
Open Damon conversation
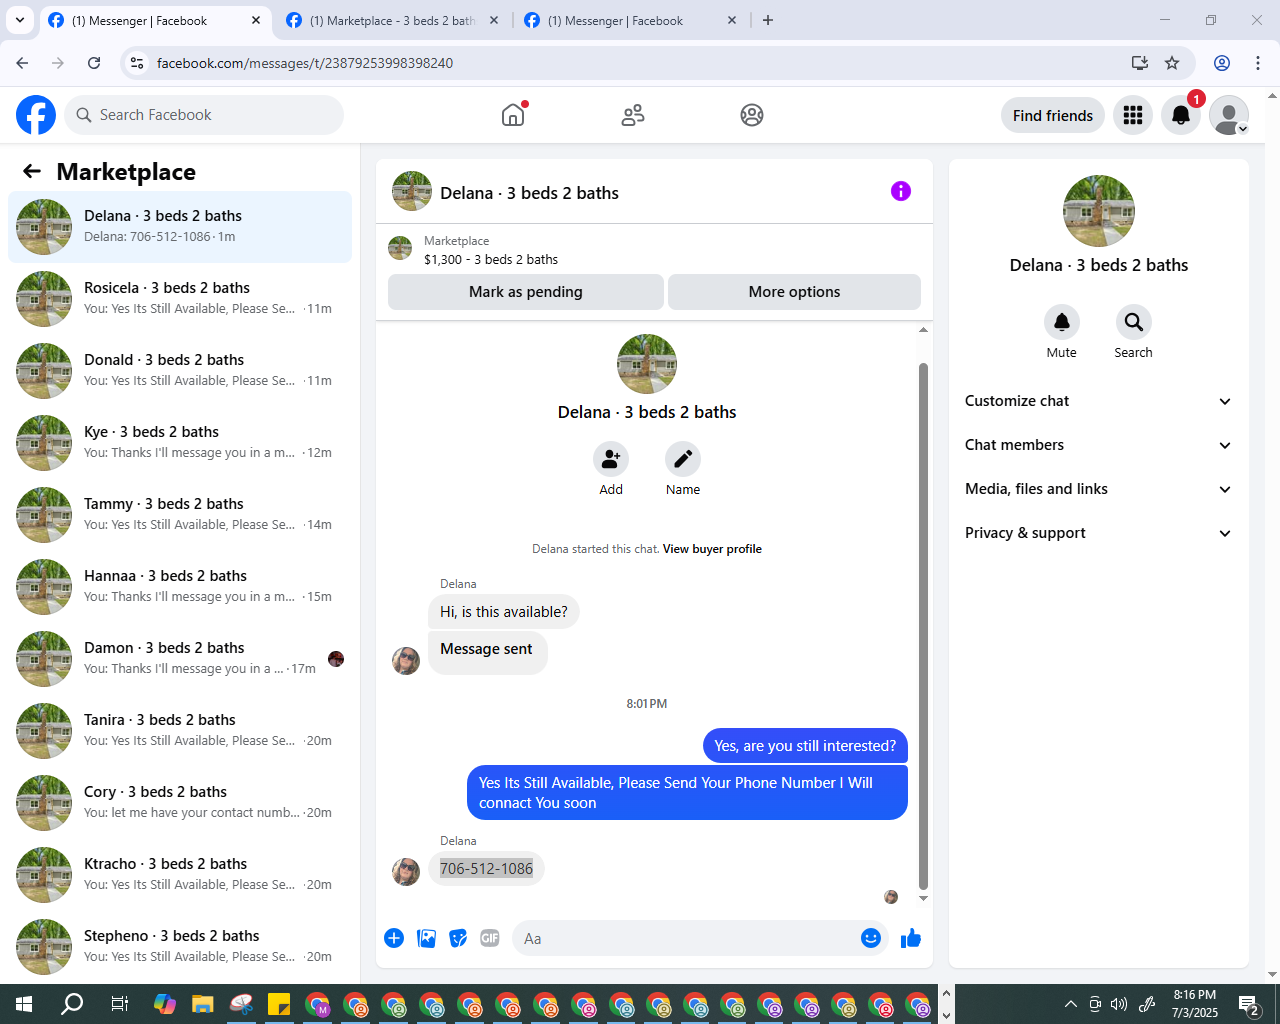click(x=180, y=659)
